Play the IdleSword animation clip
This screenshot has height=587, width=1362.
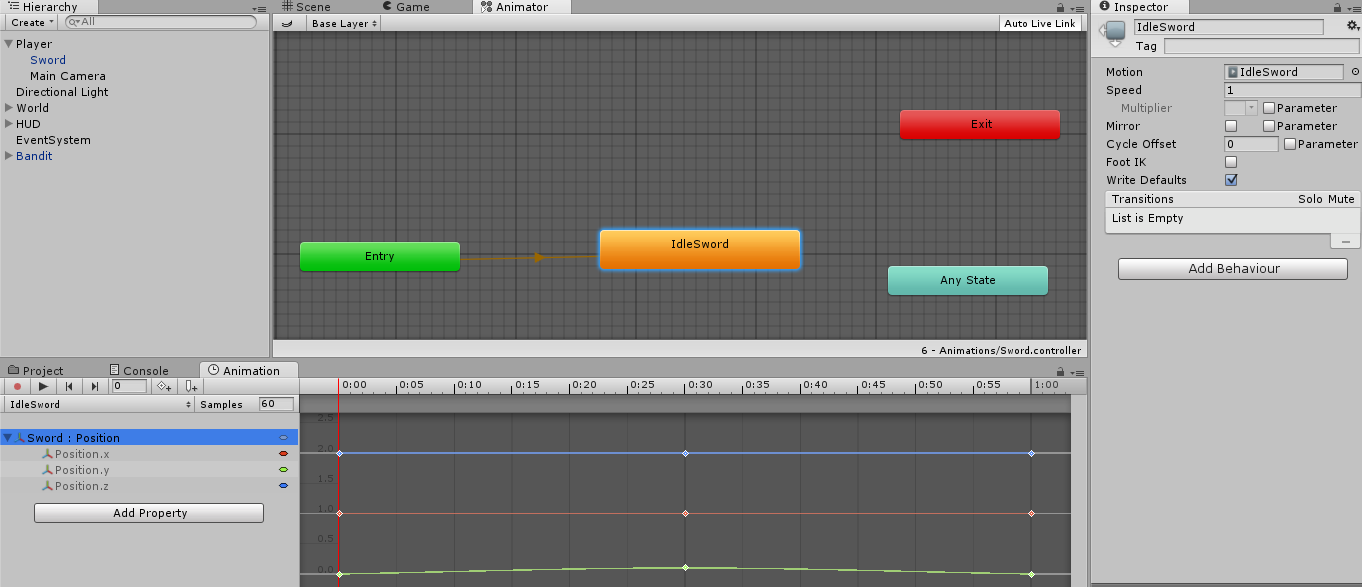click(x=43, y=386)
